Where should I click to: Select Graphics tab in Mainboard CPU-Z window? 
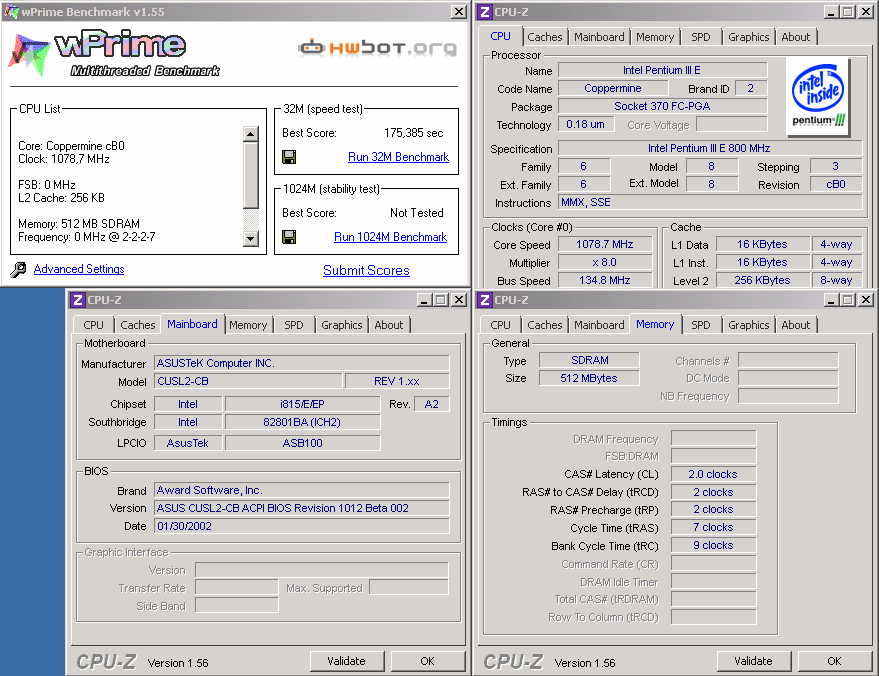tap(341, 325)
